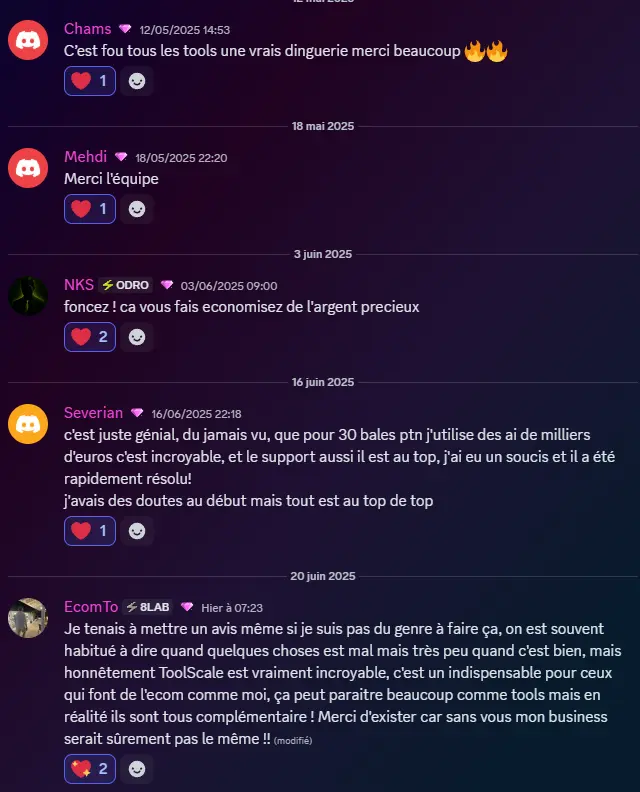Screen dimensions: 640x792
Task: Open EcomTo's photo avatar
Action: pos(28,618)
